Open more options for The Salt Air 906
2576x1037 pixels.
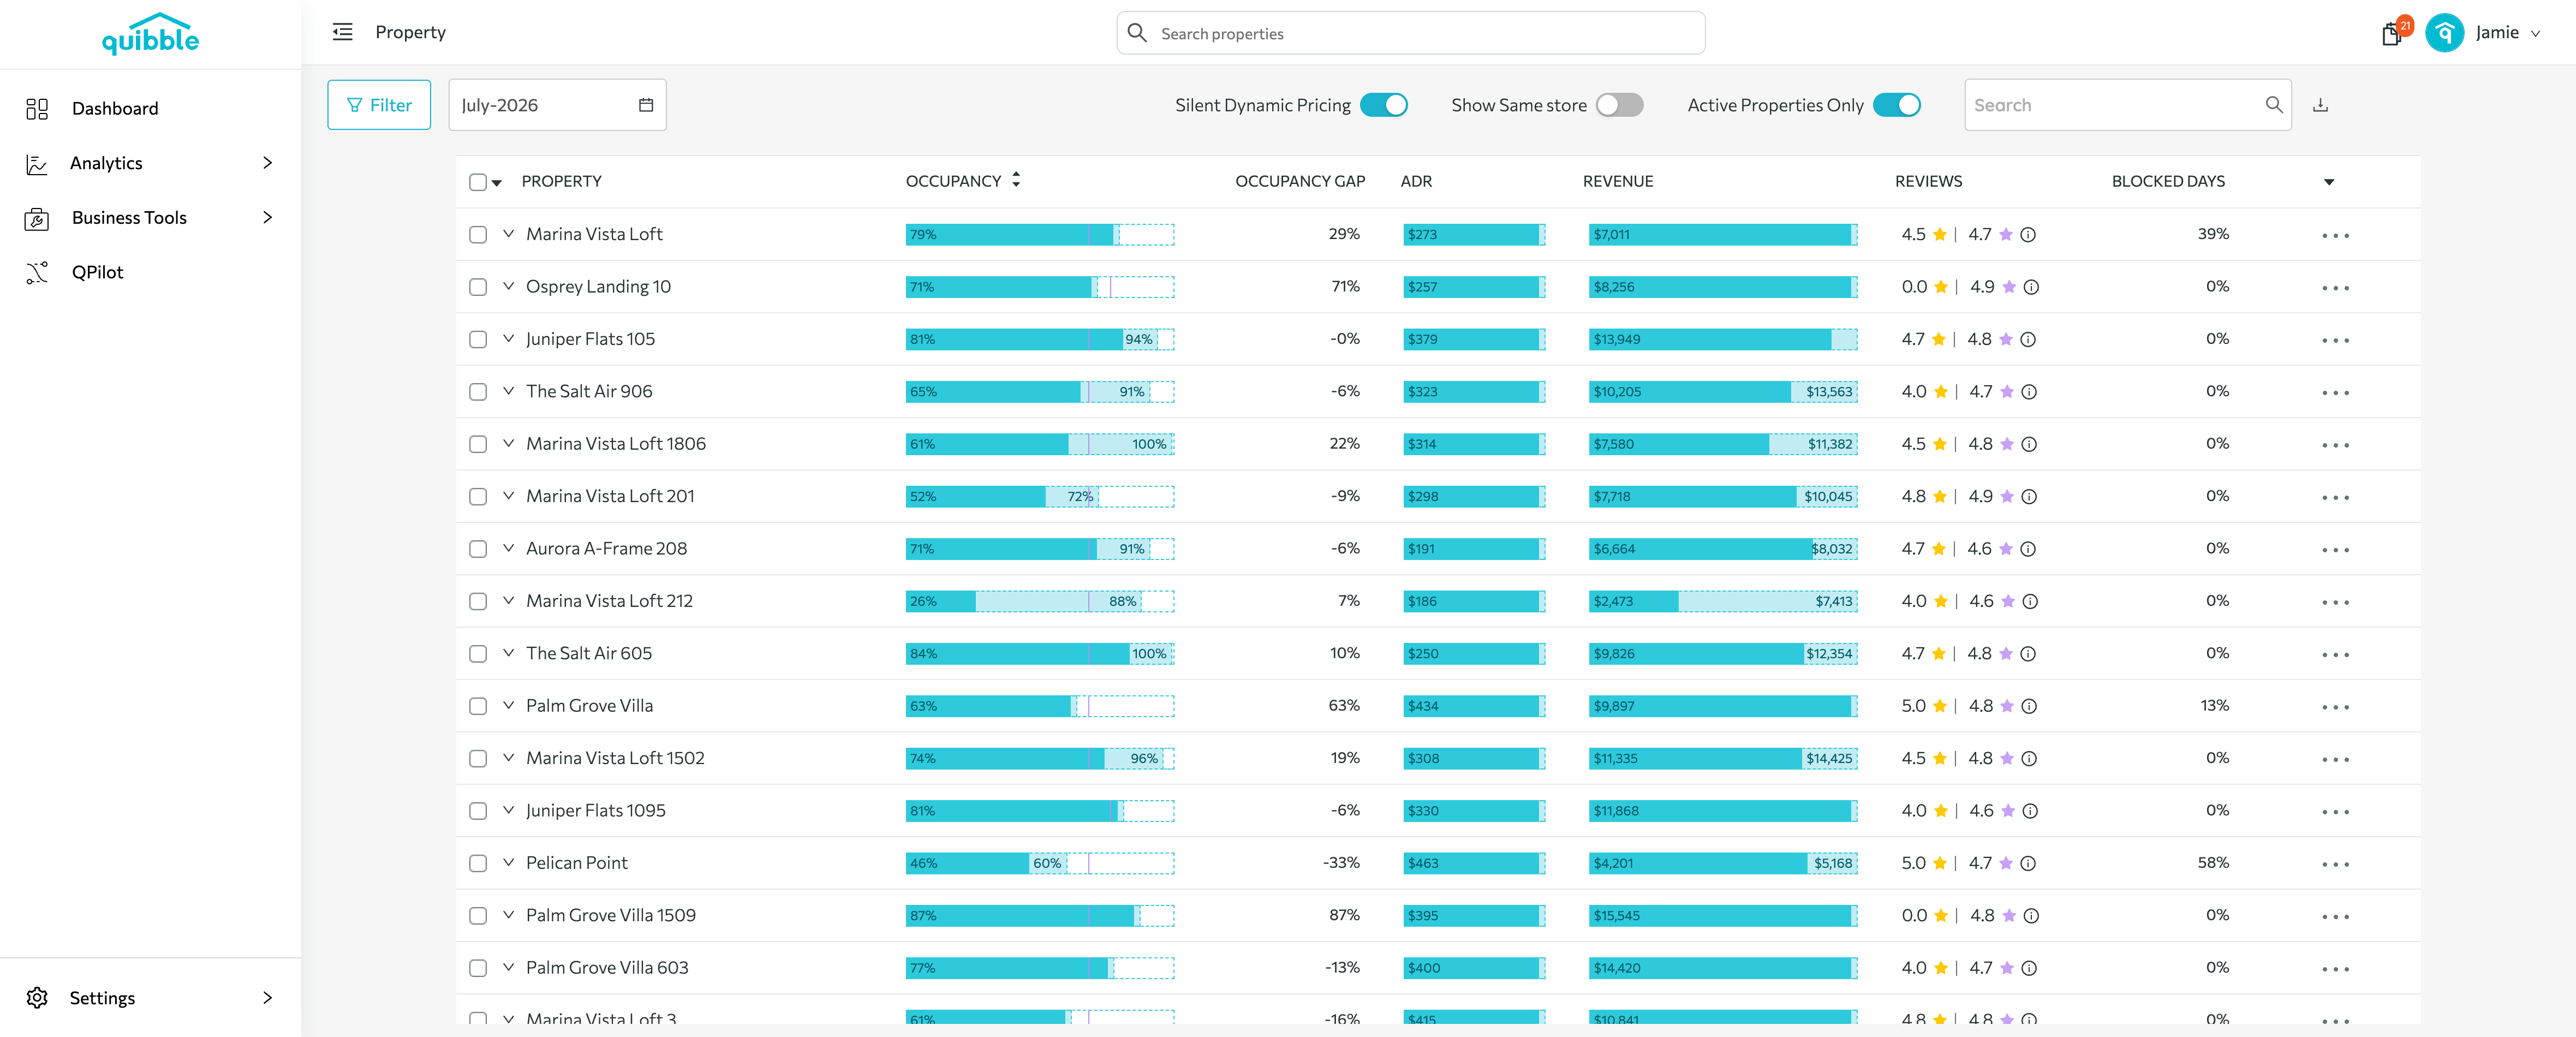point(2335,393)
